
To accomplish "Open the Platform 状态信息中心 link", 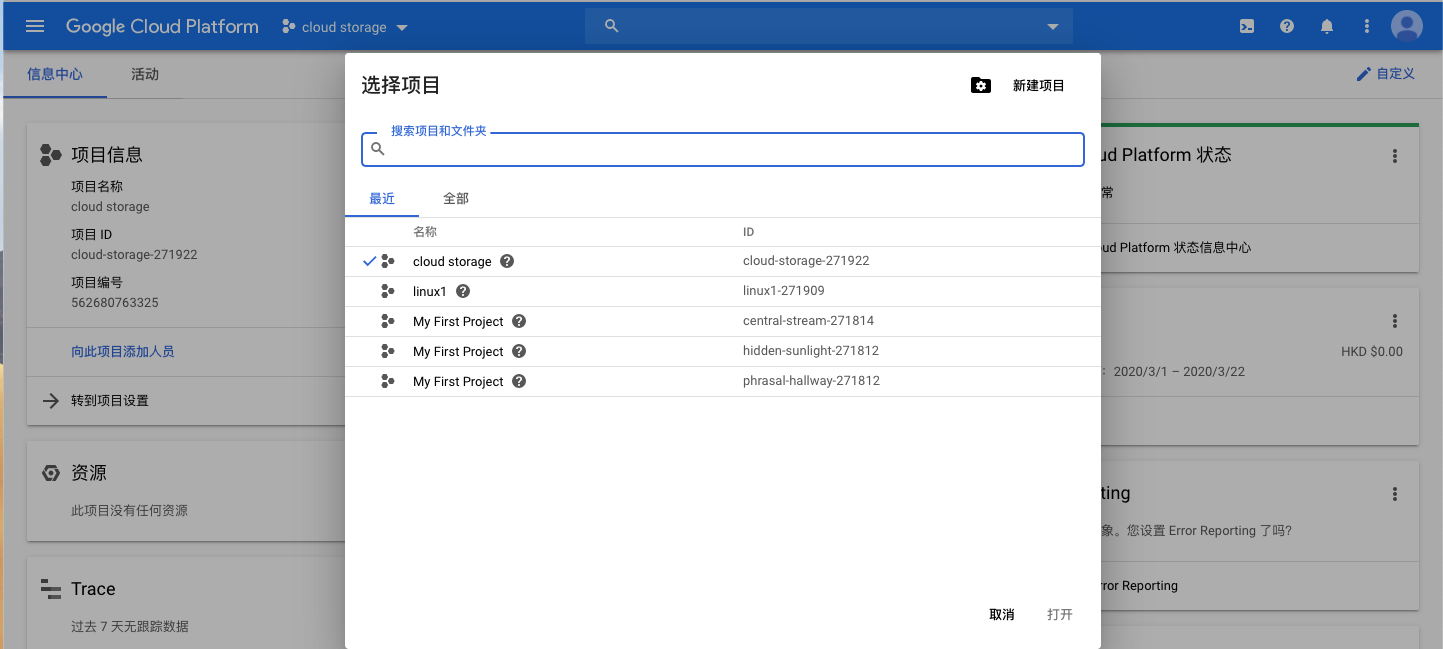I will (1176, 247).
